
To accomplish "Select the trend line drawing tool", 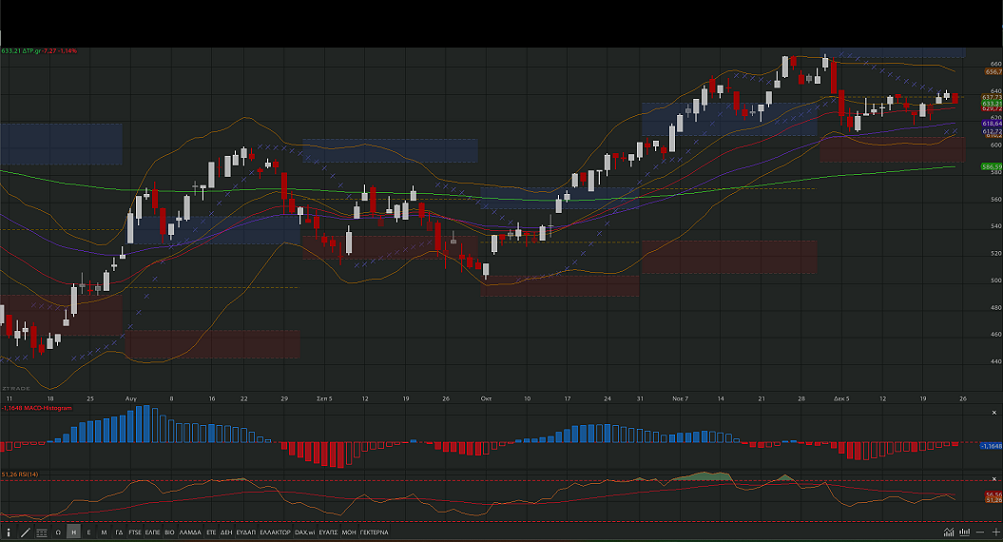I will pyautogui.click(x=26, y=532).
